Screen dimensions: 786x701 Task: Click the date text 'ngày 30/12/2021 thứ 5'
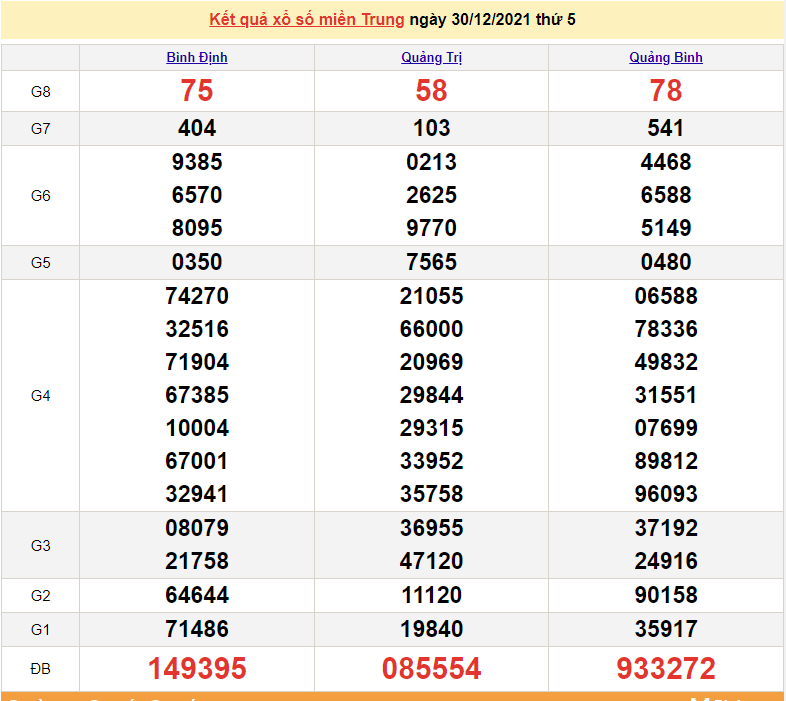[492, 20]
